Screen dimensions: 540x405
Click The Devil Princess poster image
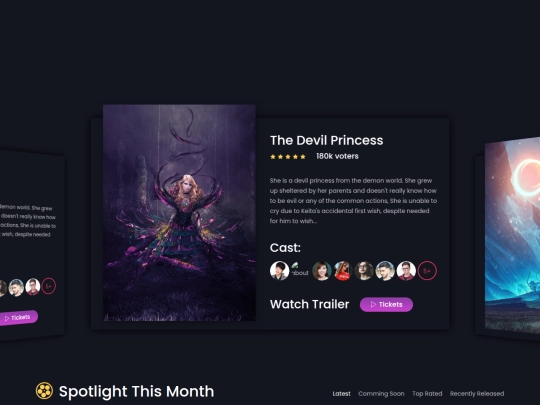[179, 213]
